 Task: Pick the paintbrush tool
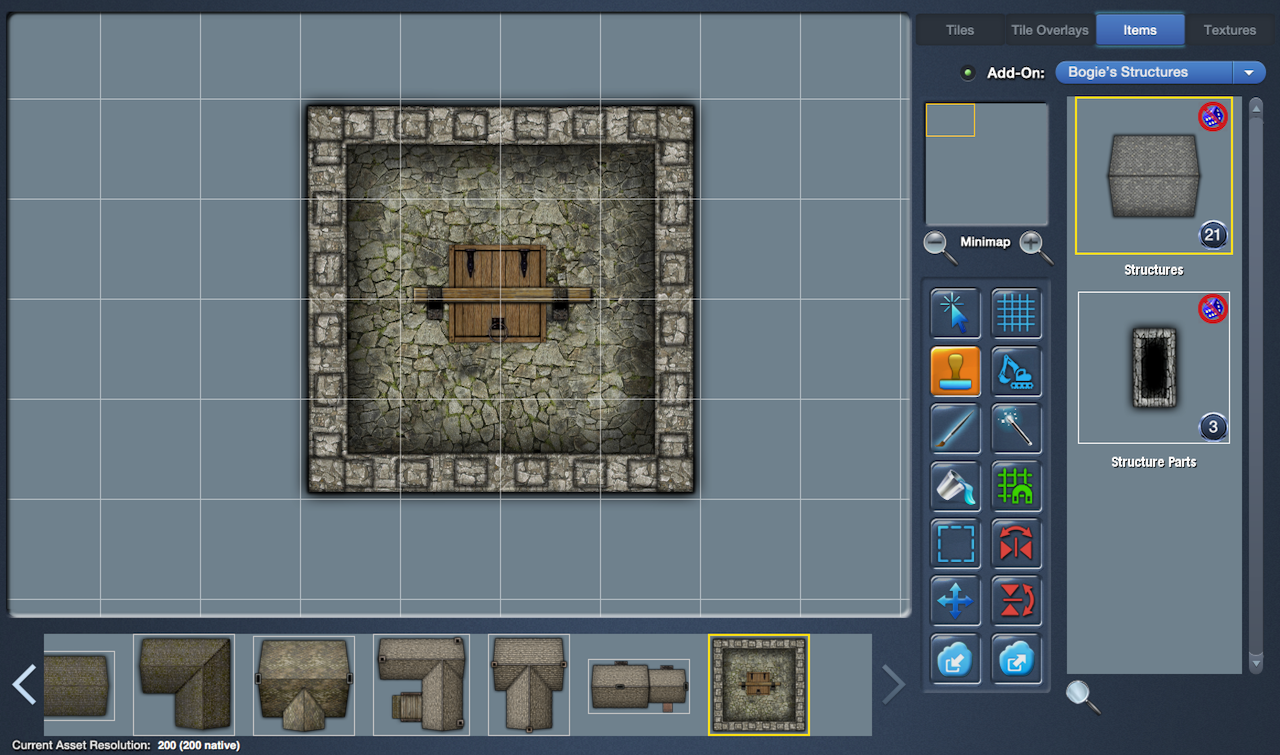[955, 428]
